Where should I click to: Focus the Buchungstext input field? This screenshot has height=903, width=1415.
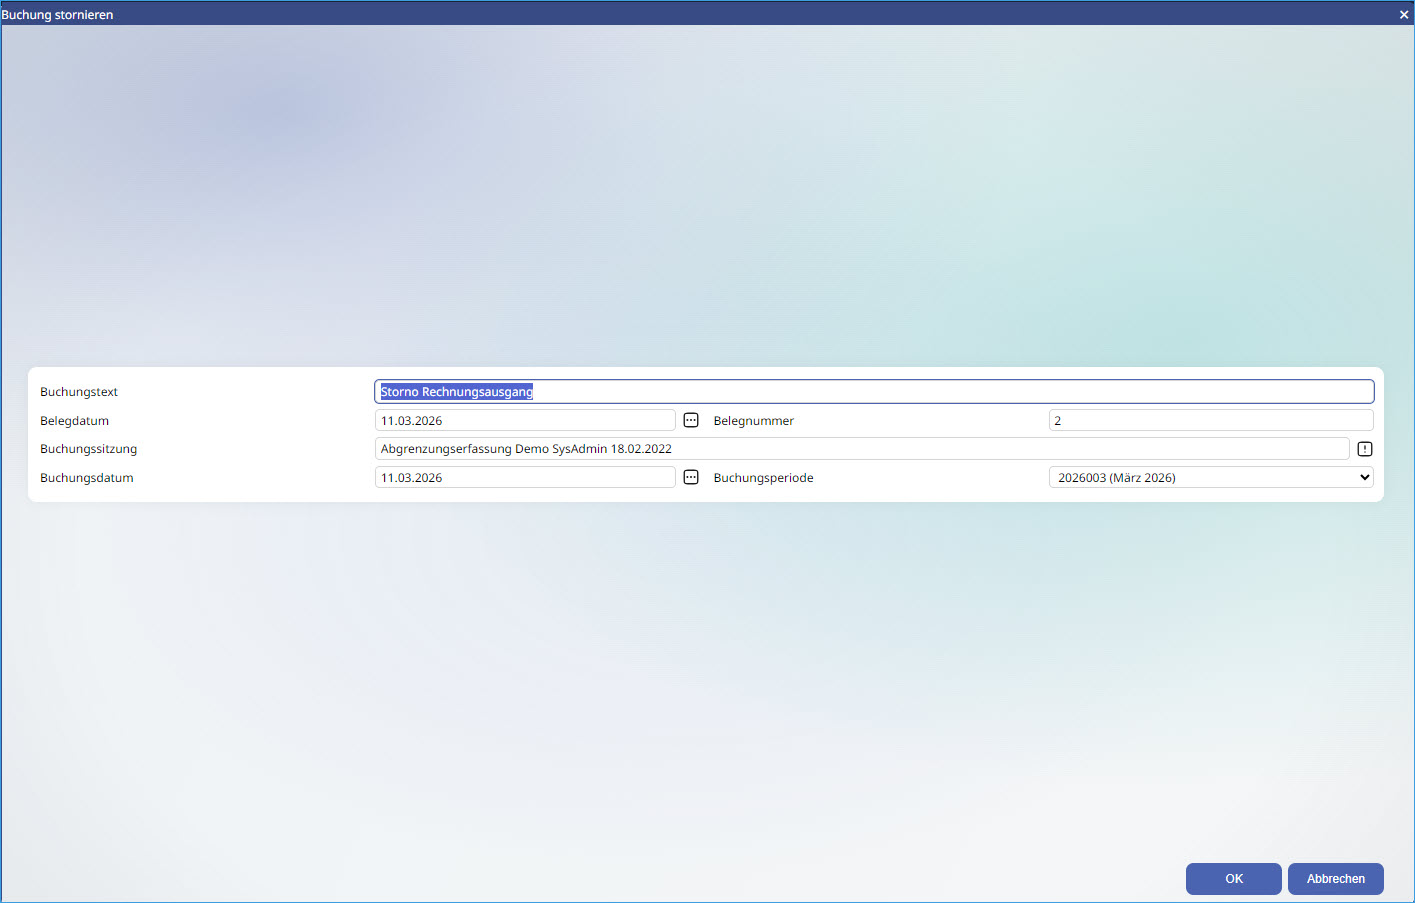[x=874, y=392]
